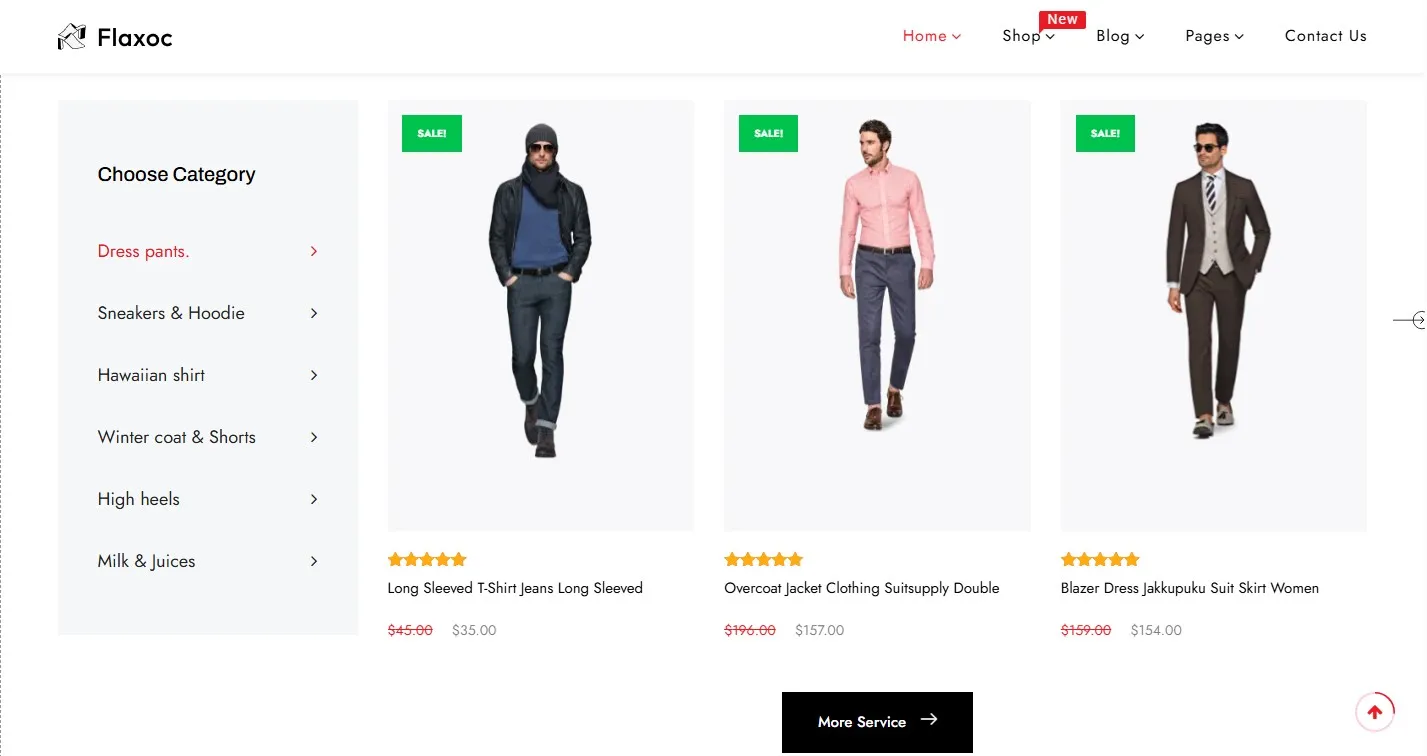Expand the Sneakers & Hoodie category arrow
The image size is (1427, 756).
[x=314, y=314]
